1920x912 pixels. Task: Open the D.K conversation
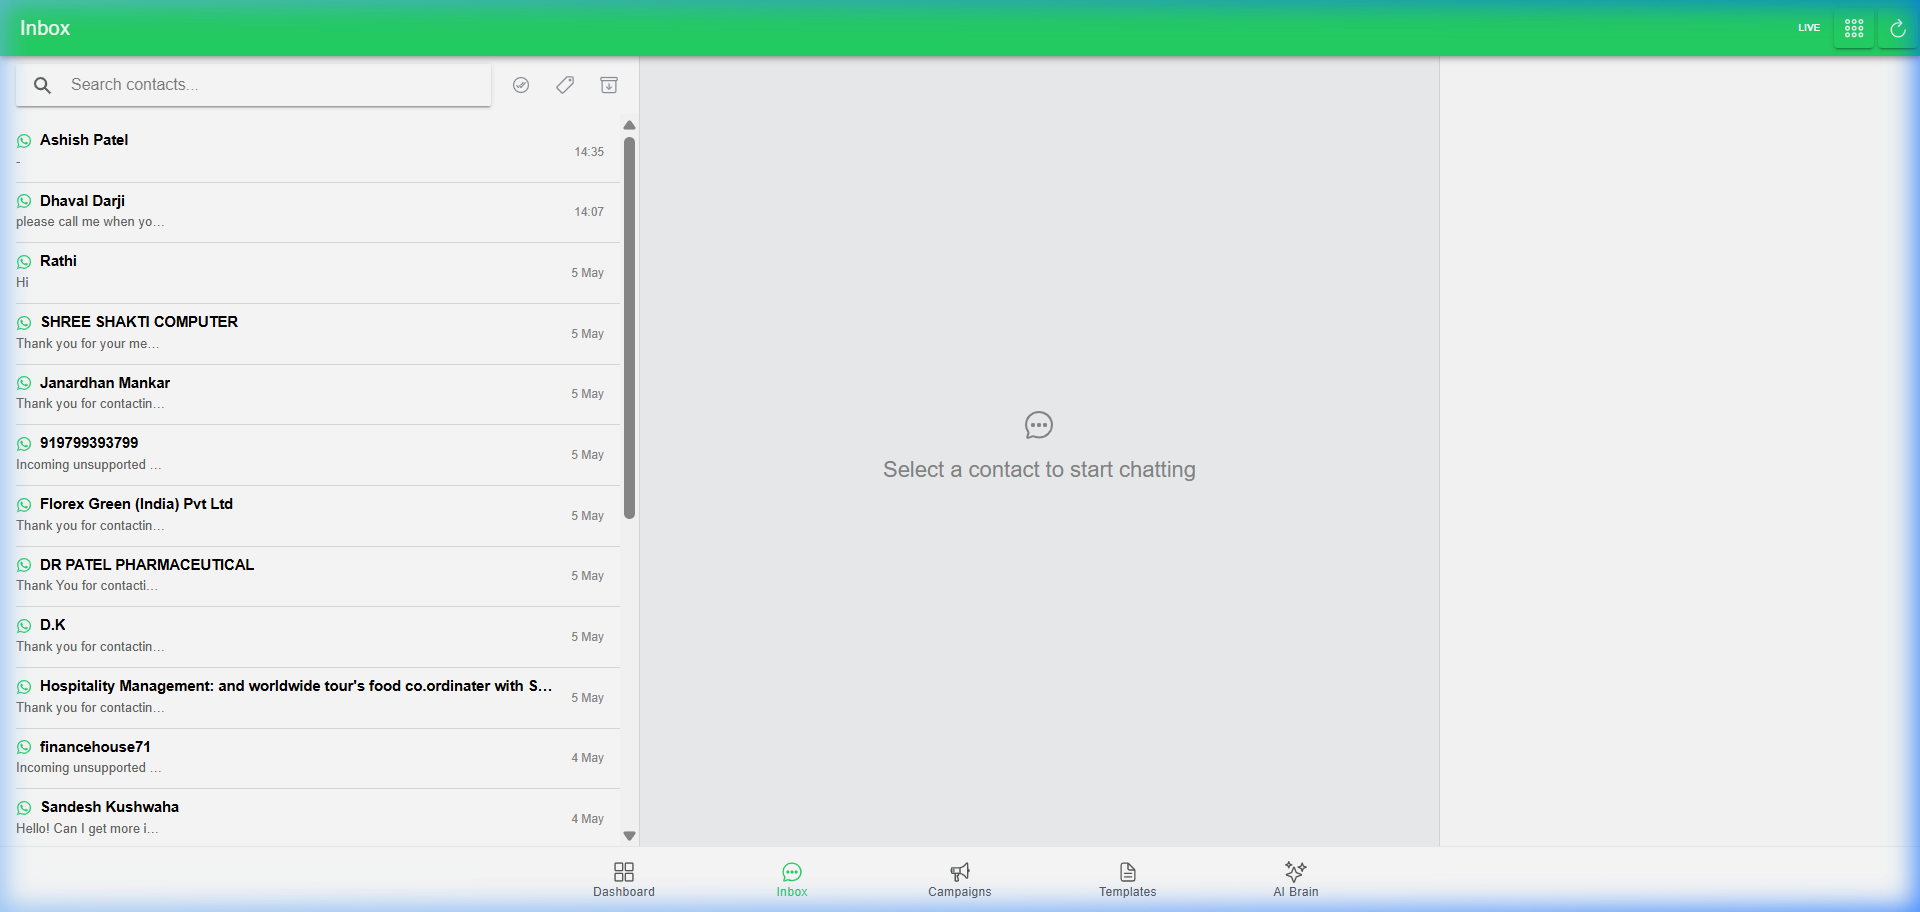[318, 637]
